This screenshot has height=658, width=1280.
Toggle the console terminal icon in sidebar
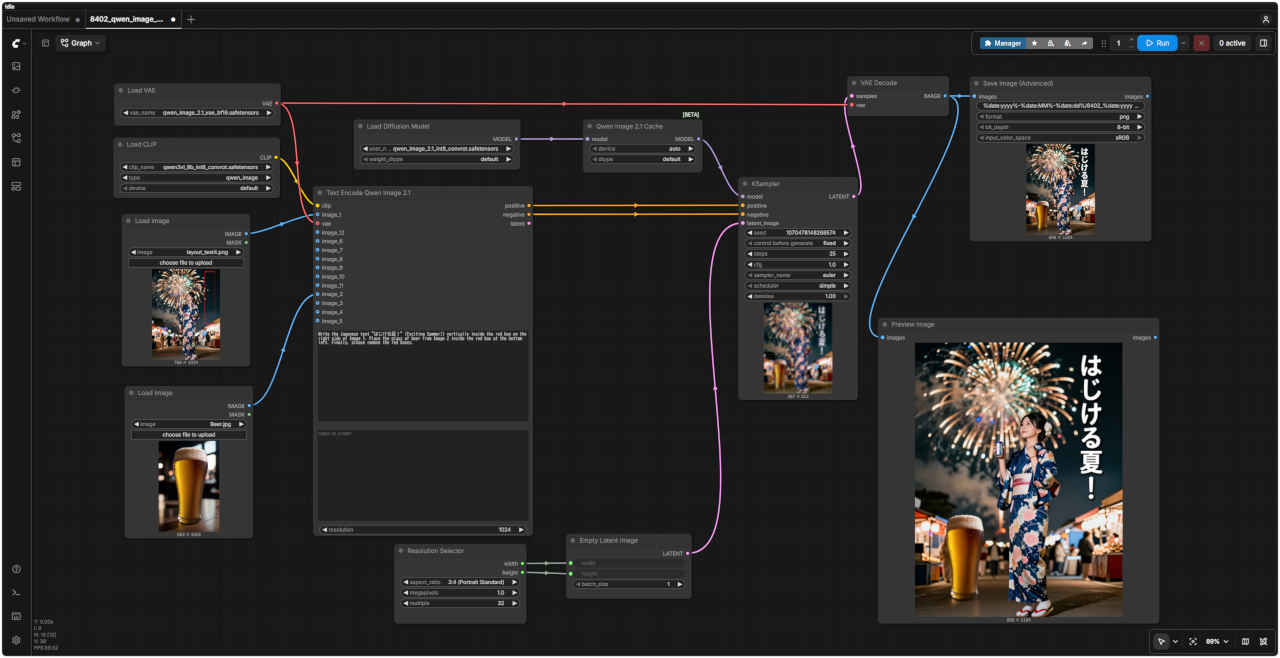(16, 593)
